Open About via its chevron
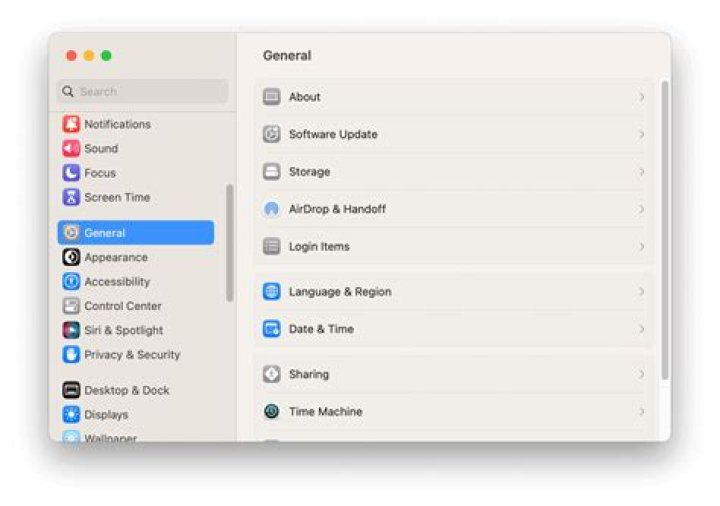Screen dimensions: 720x506 point(641,97)
